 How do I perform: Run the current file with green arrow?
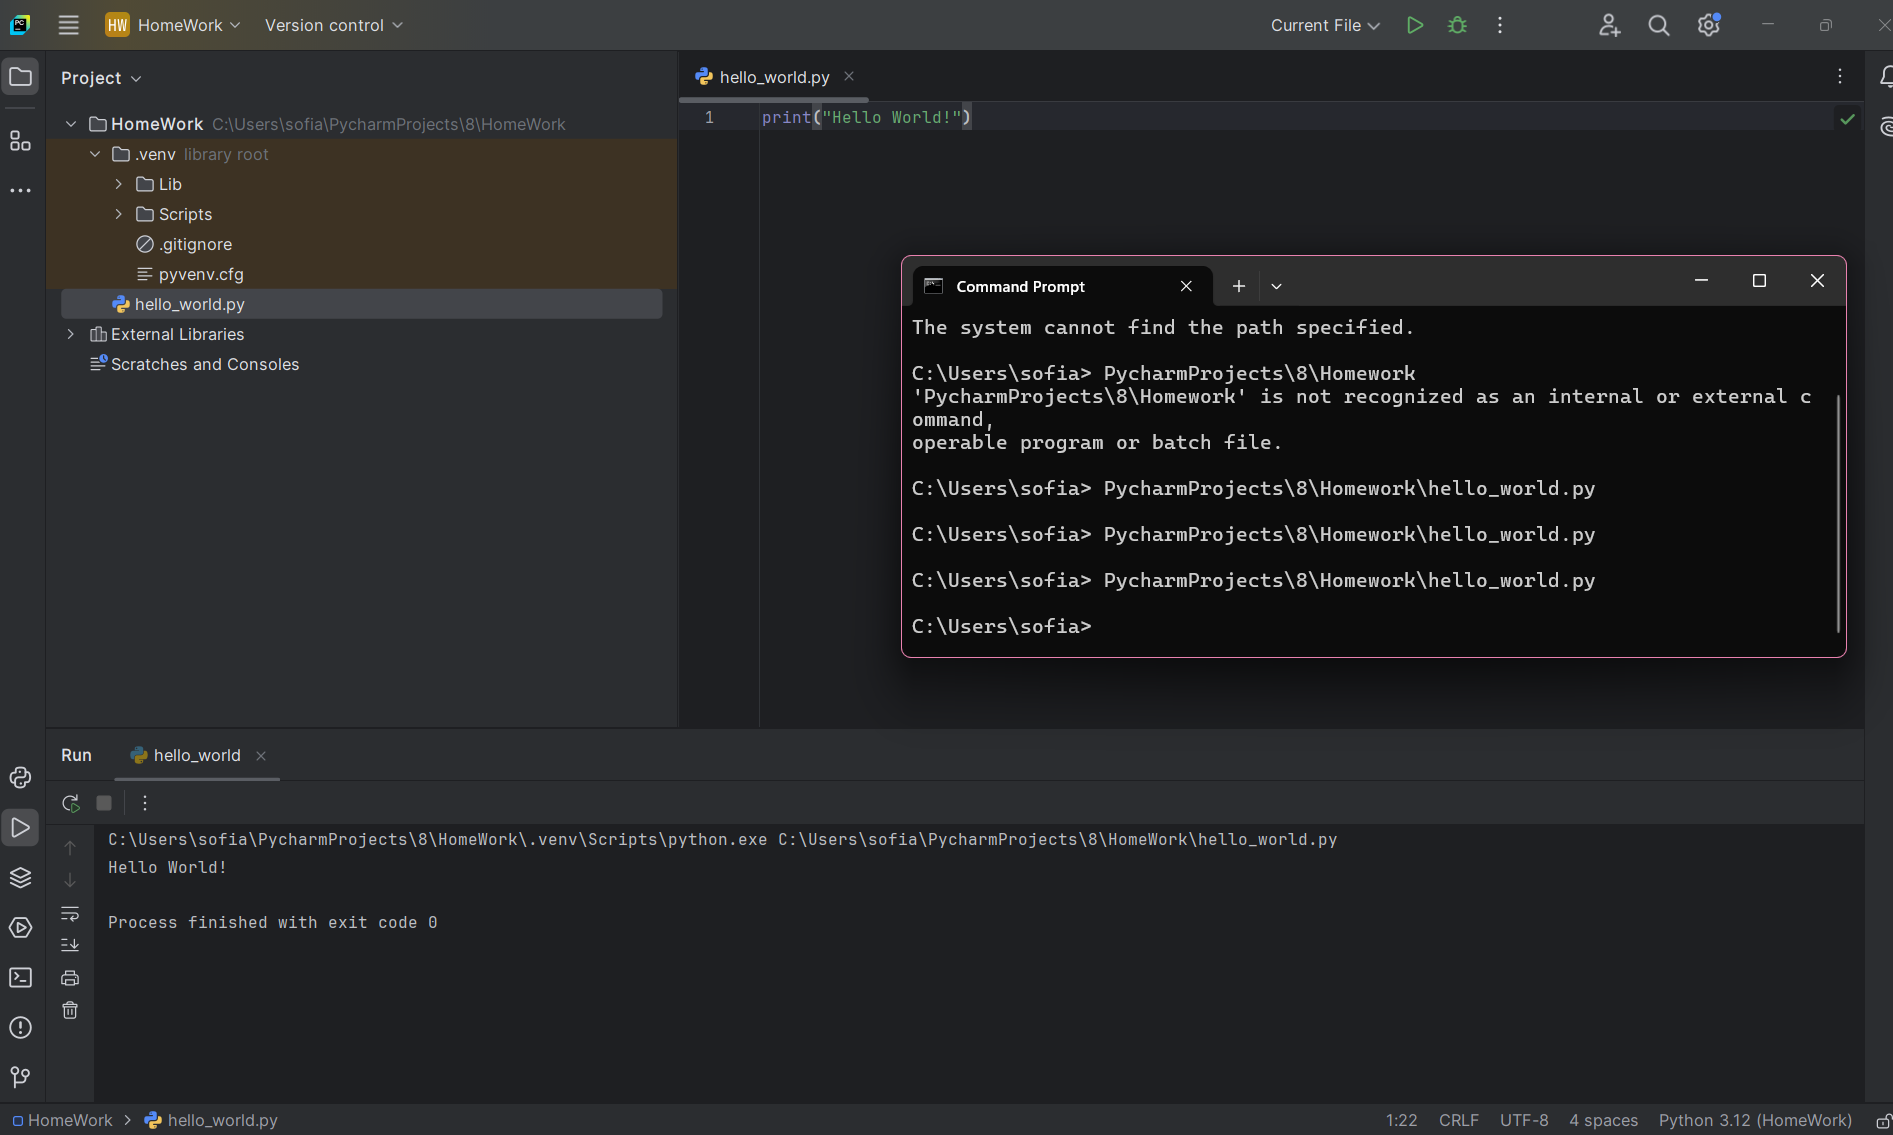(1414, 25)
